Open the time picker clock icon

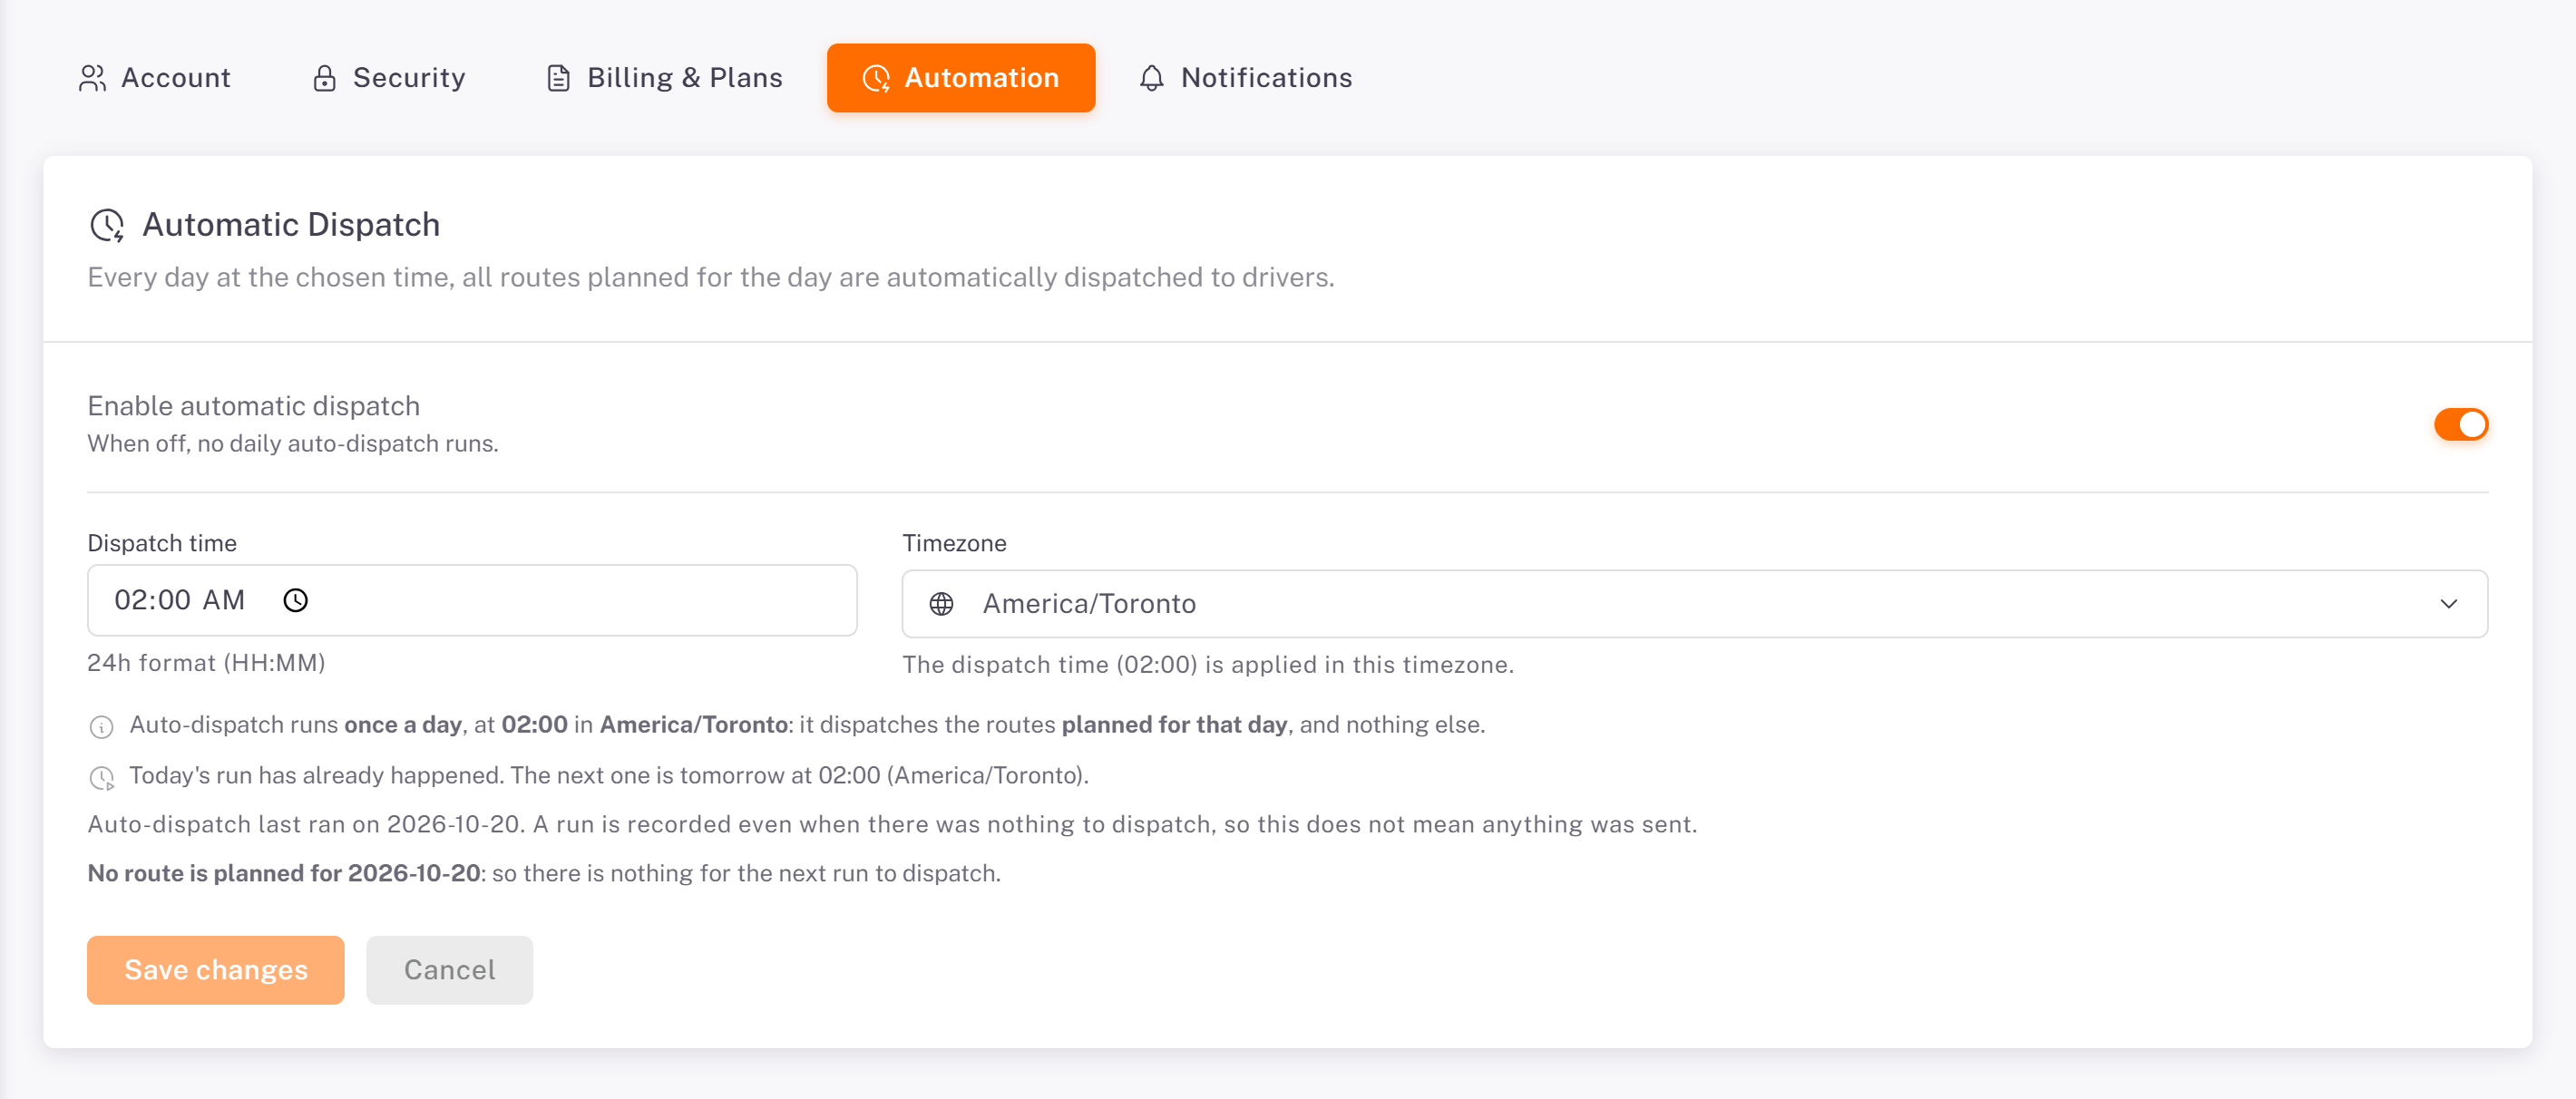pyautogui.click(x=295, y=600)
